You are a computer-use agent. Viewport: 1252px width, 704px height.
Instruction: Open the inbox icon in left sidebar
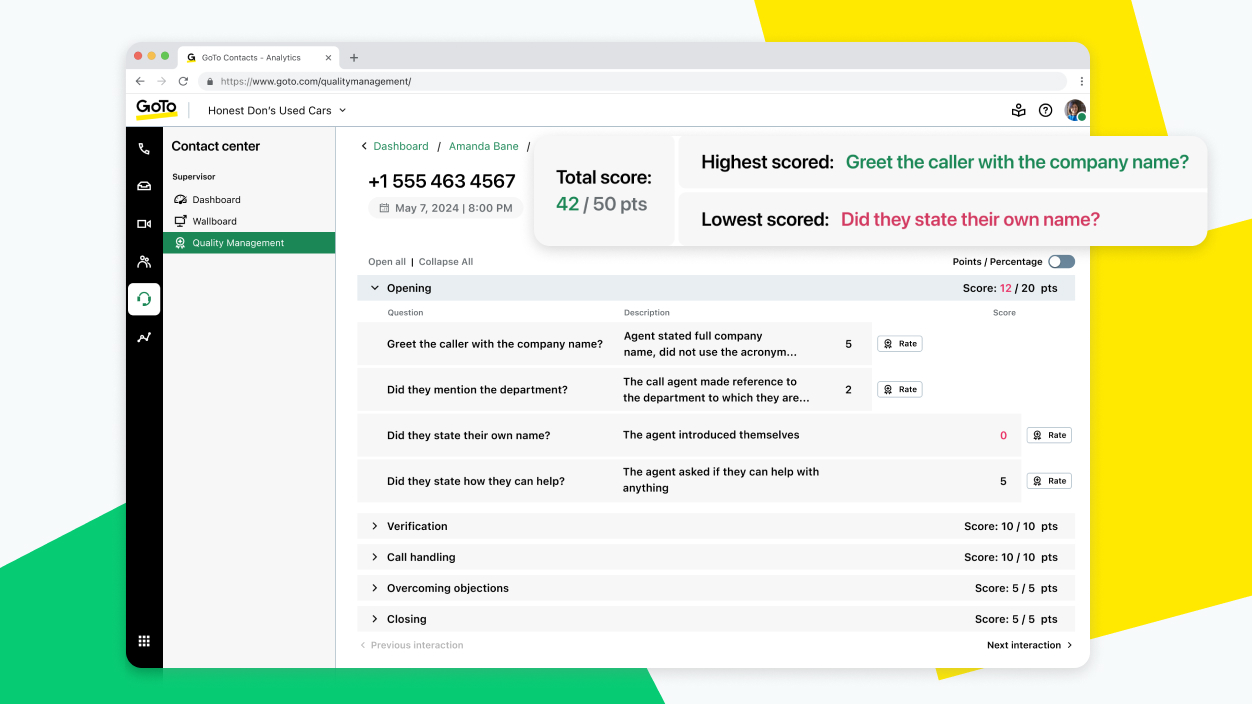144,186
